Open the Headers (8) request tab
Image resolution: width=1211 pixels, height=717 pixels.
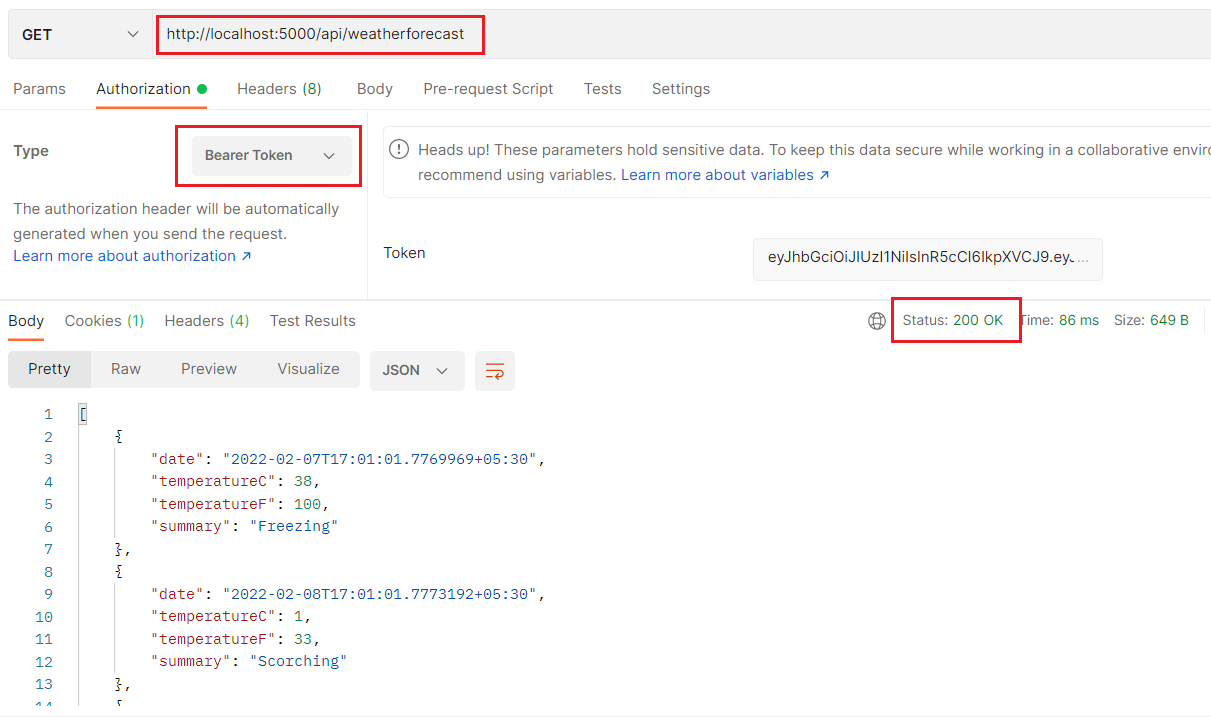coord(279,88)
